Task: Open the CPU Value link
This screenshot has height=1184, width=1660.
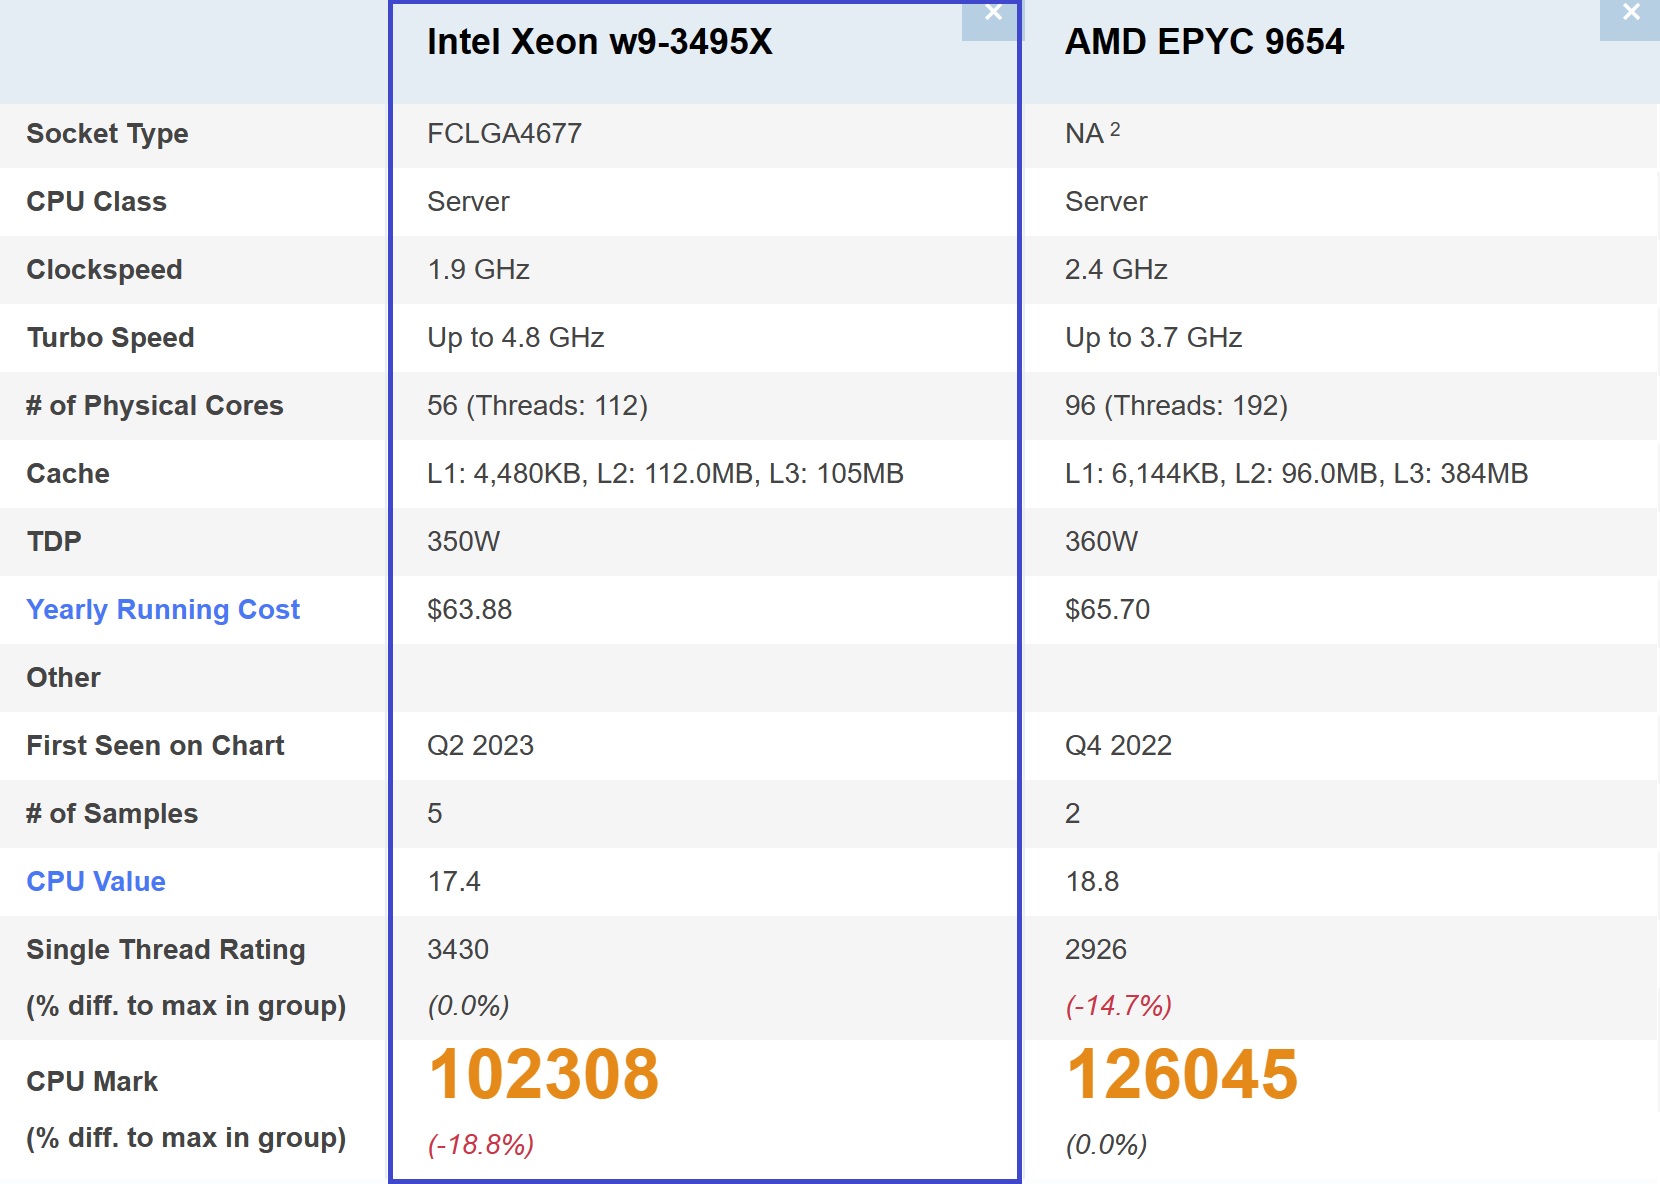Action: tap(96, 881)
